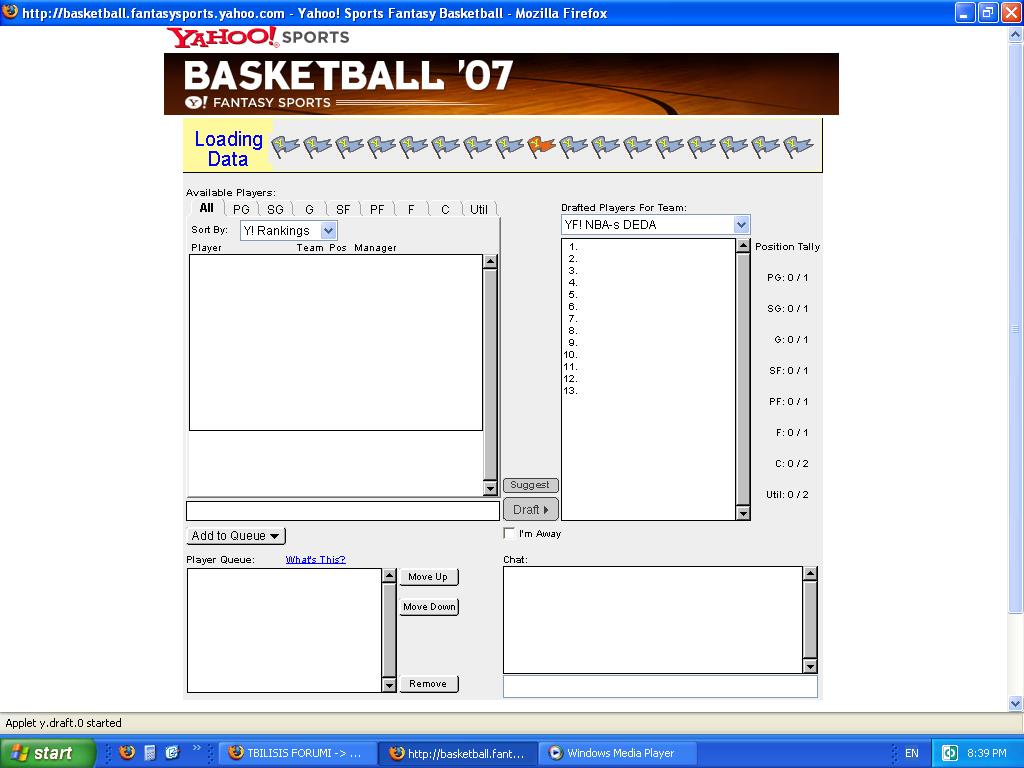Select the Util position tab
The height and width of the screenshot is (768, 1024).
tap(479, 209)
